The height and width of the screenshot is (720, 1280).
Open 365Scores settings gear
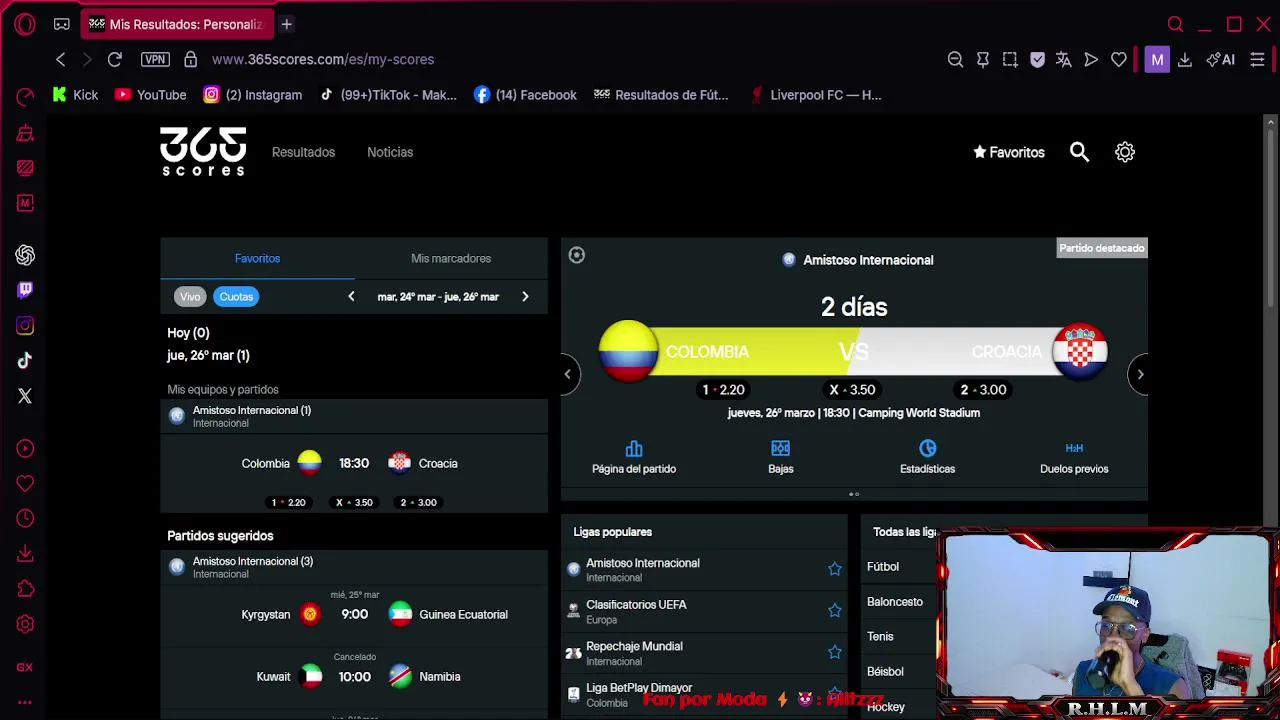click(x=1125, y=152)
